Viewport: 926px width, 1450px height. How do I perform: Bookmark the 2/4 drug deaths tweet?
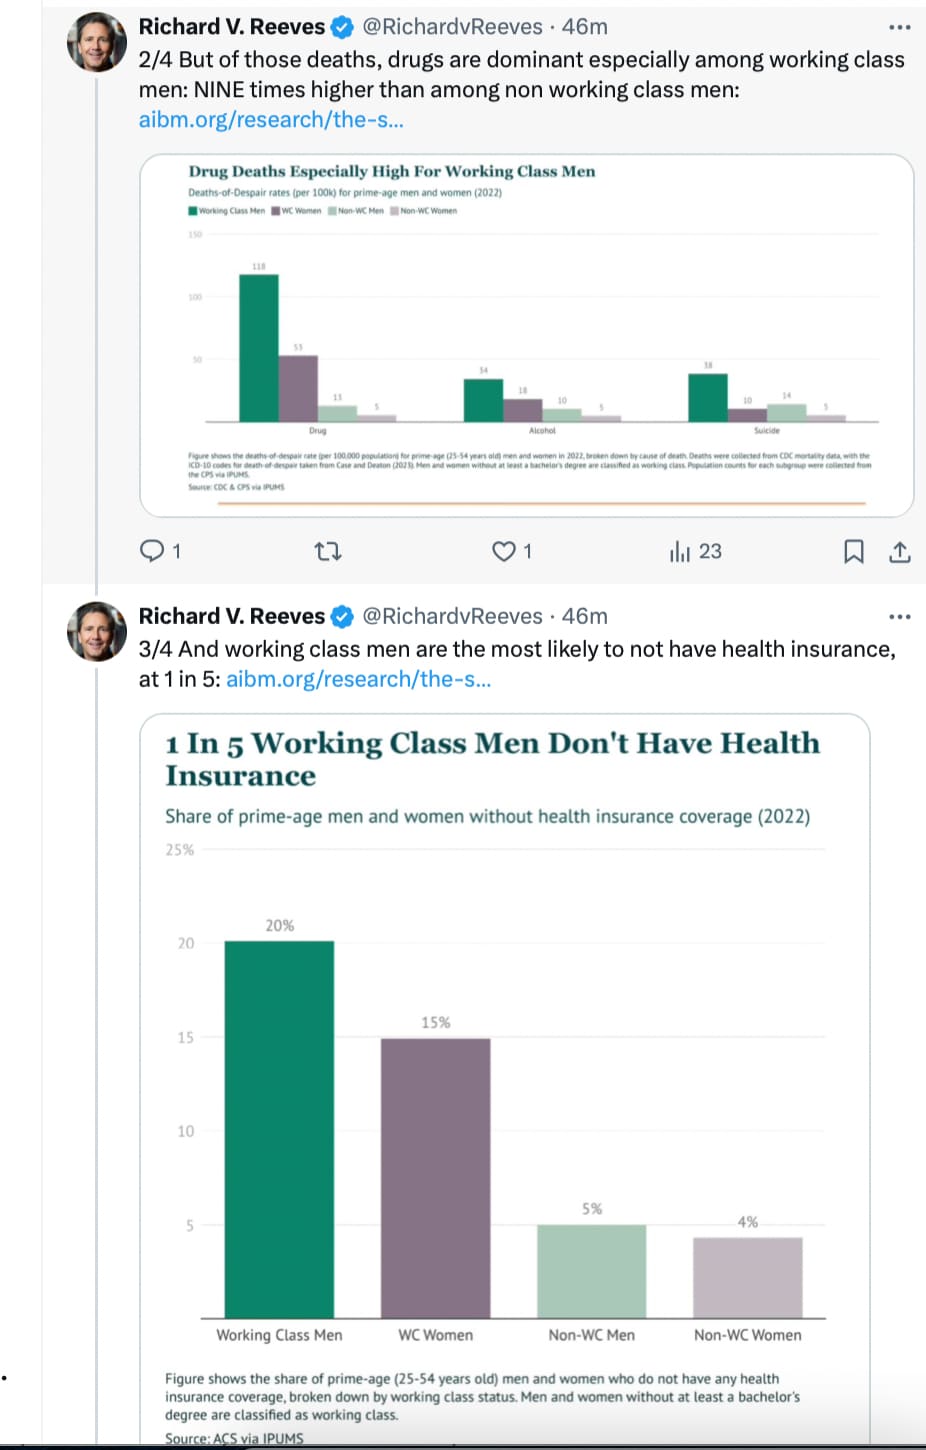(854, 551)
